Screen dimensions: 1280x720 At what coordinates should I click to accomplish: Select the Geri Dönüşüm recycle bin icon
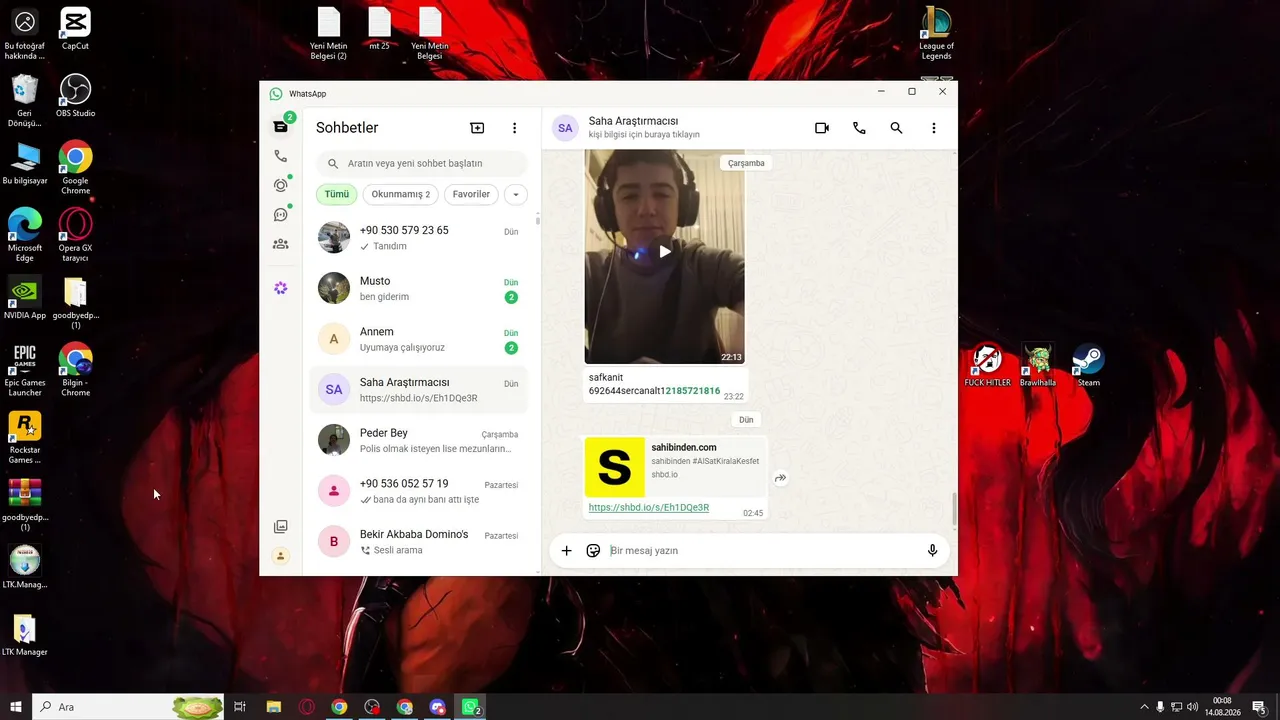pos(25,101)
